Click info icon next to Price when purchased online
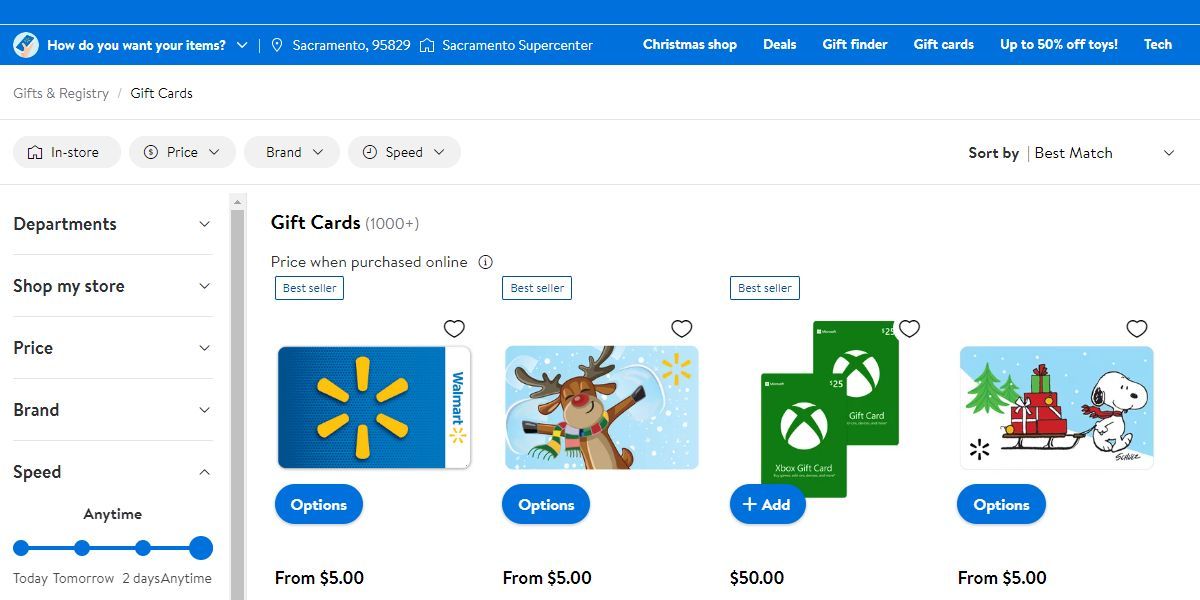The width and height of the screenshot is (1200, 600). 485,262
